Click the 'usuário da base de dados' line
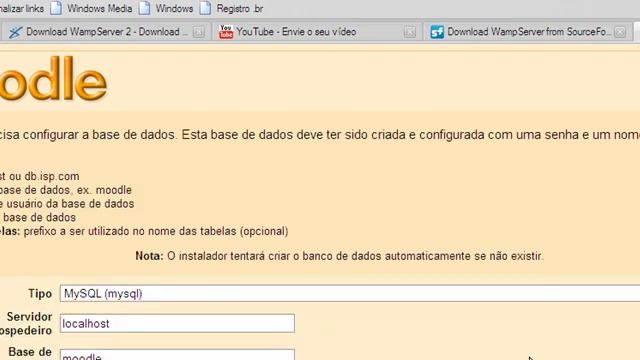Screen dimensions: 640x360 [x=67, y=204]
